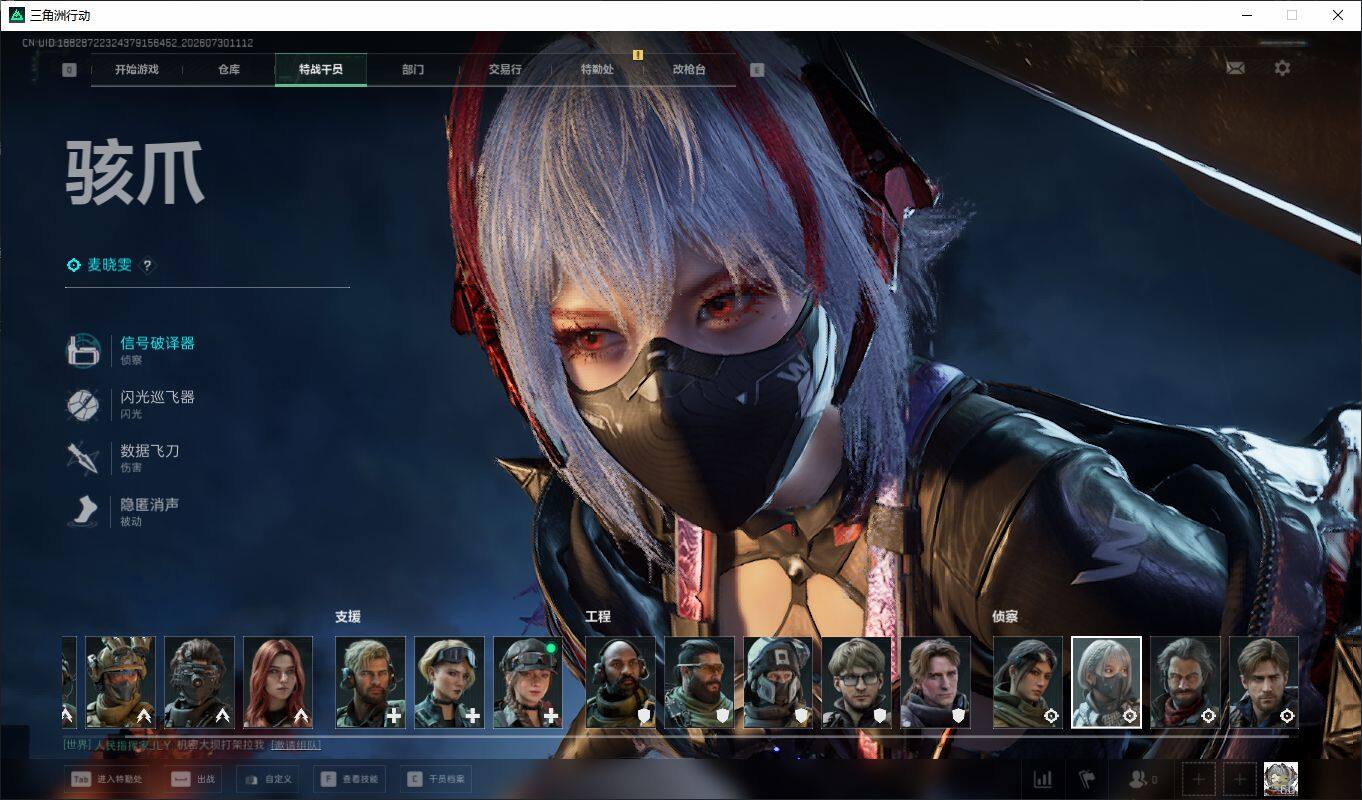Viewport: 1362px width, 800px height.
Task: Select the bearded recon operator with red scarf
Action: (1185, 682)
